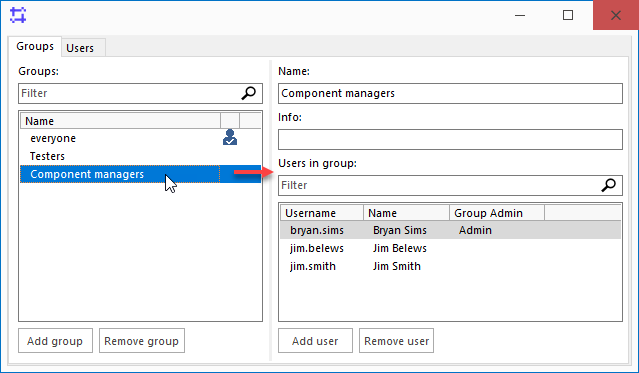Select the jim.smith username cell

[313, 266]
